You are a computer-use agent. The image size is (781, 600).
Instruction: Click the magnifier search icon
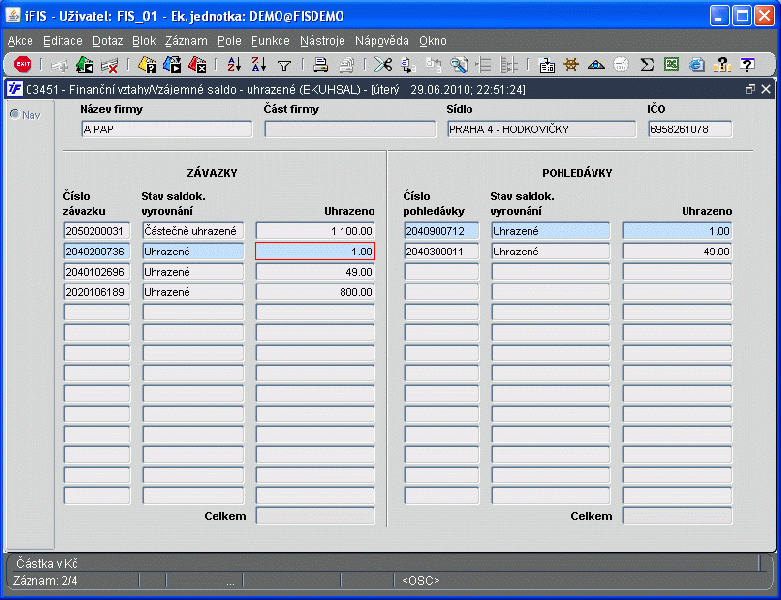tap(459, 65)
